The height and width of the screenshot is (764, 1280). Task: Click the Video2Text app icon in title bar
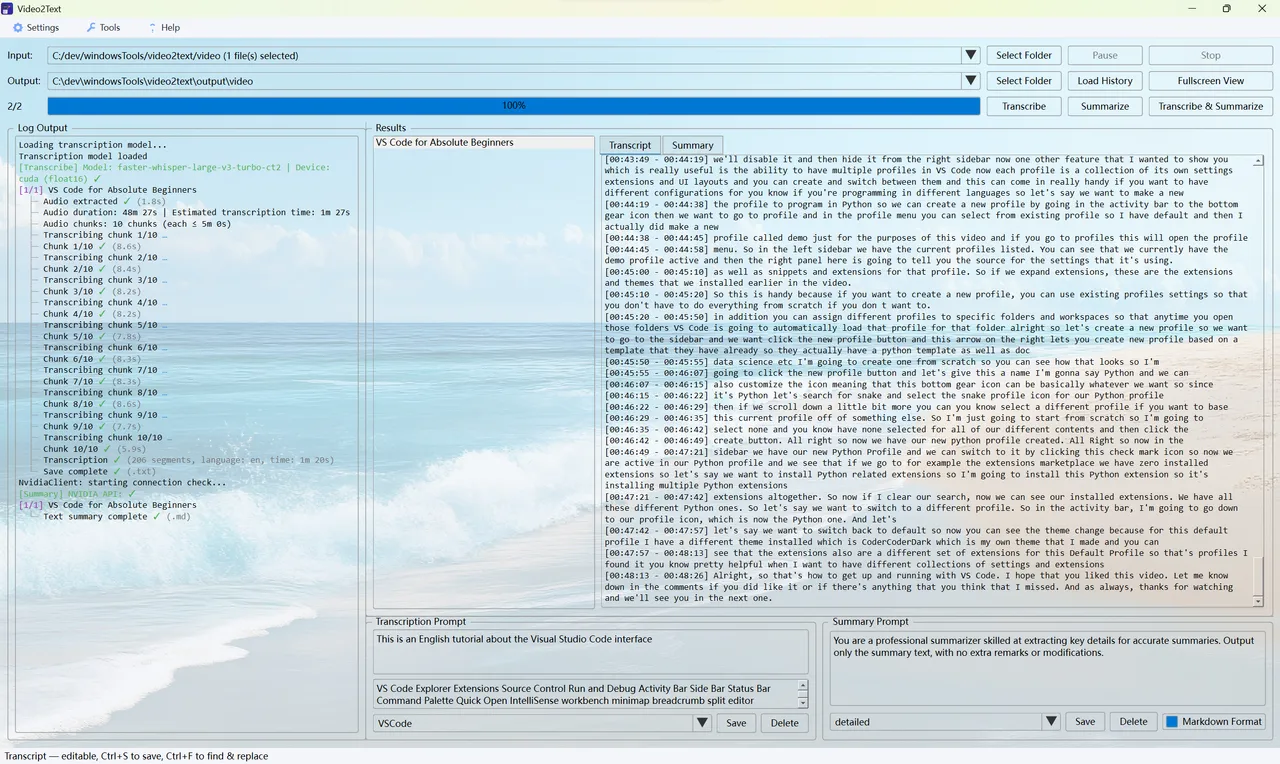click(7, 8)
